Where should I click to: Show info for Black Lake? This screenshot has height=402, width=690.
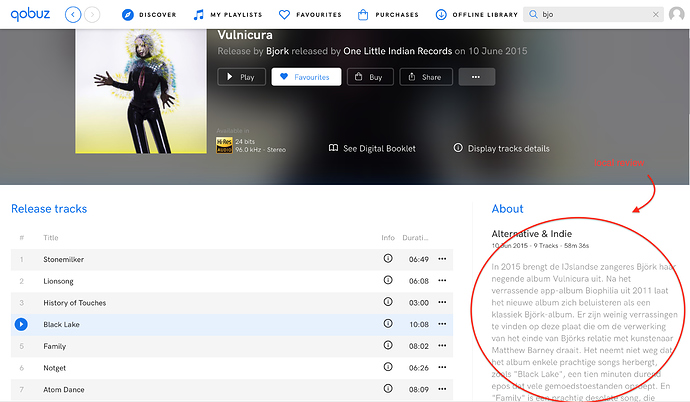pyautogui.click(x=388, y=323)
